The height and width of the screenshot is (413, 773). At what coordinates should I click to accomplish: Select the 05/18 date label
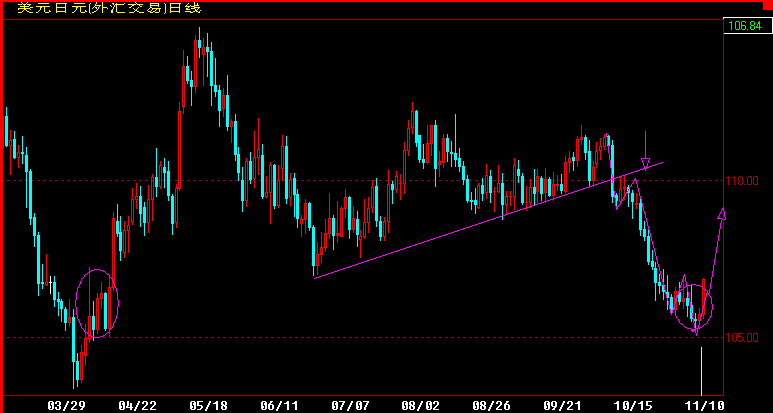pyautogui.click(x=209, y=406)
